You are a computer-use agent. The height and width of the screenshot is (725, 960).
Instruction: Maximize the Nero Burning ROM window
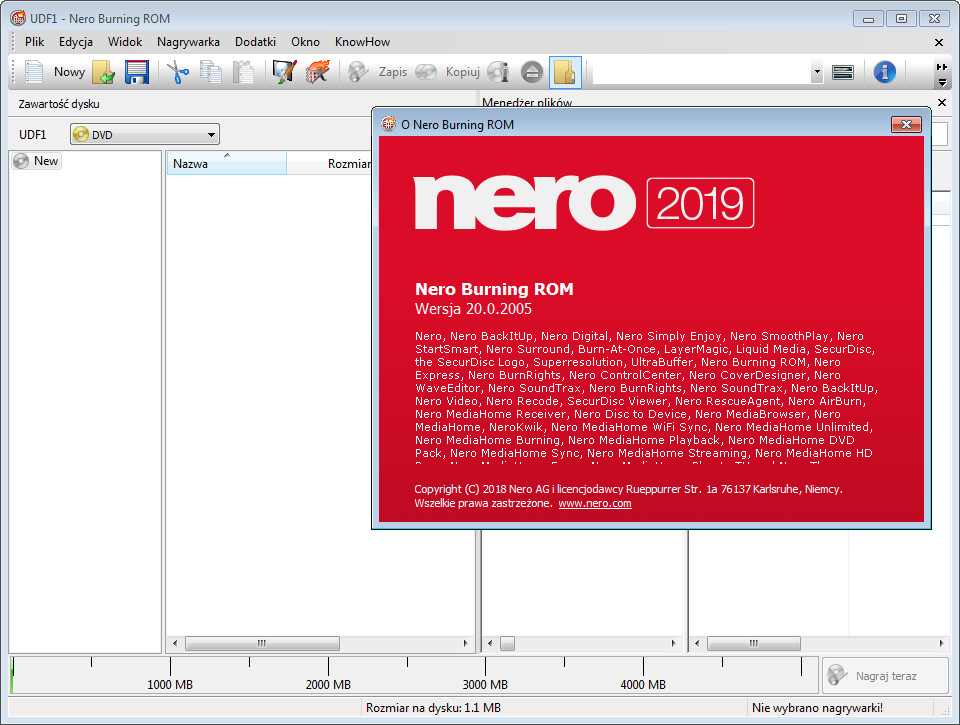[901, 18]
